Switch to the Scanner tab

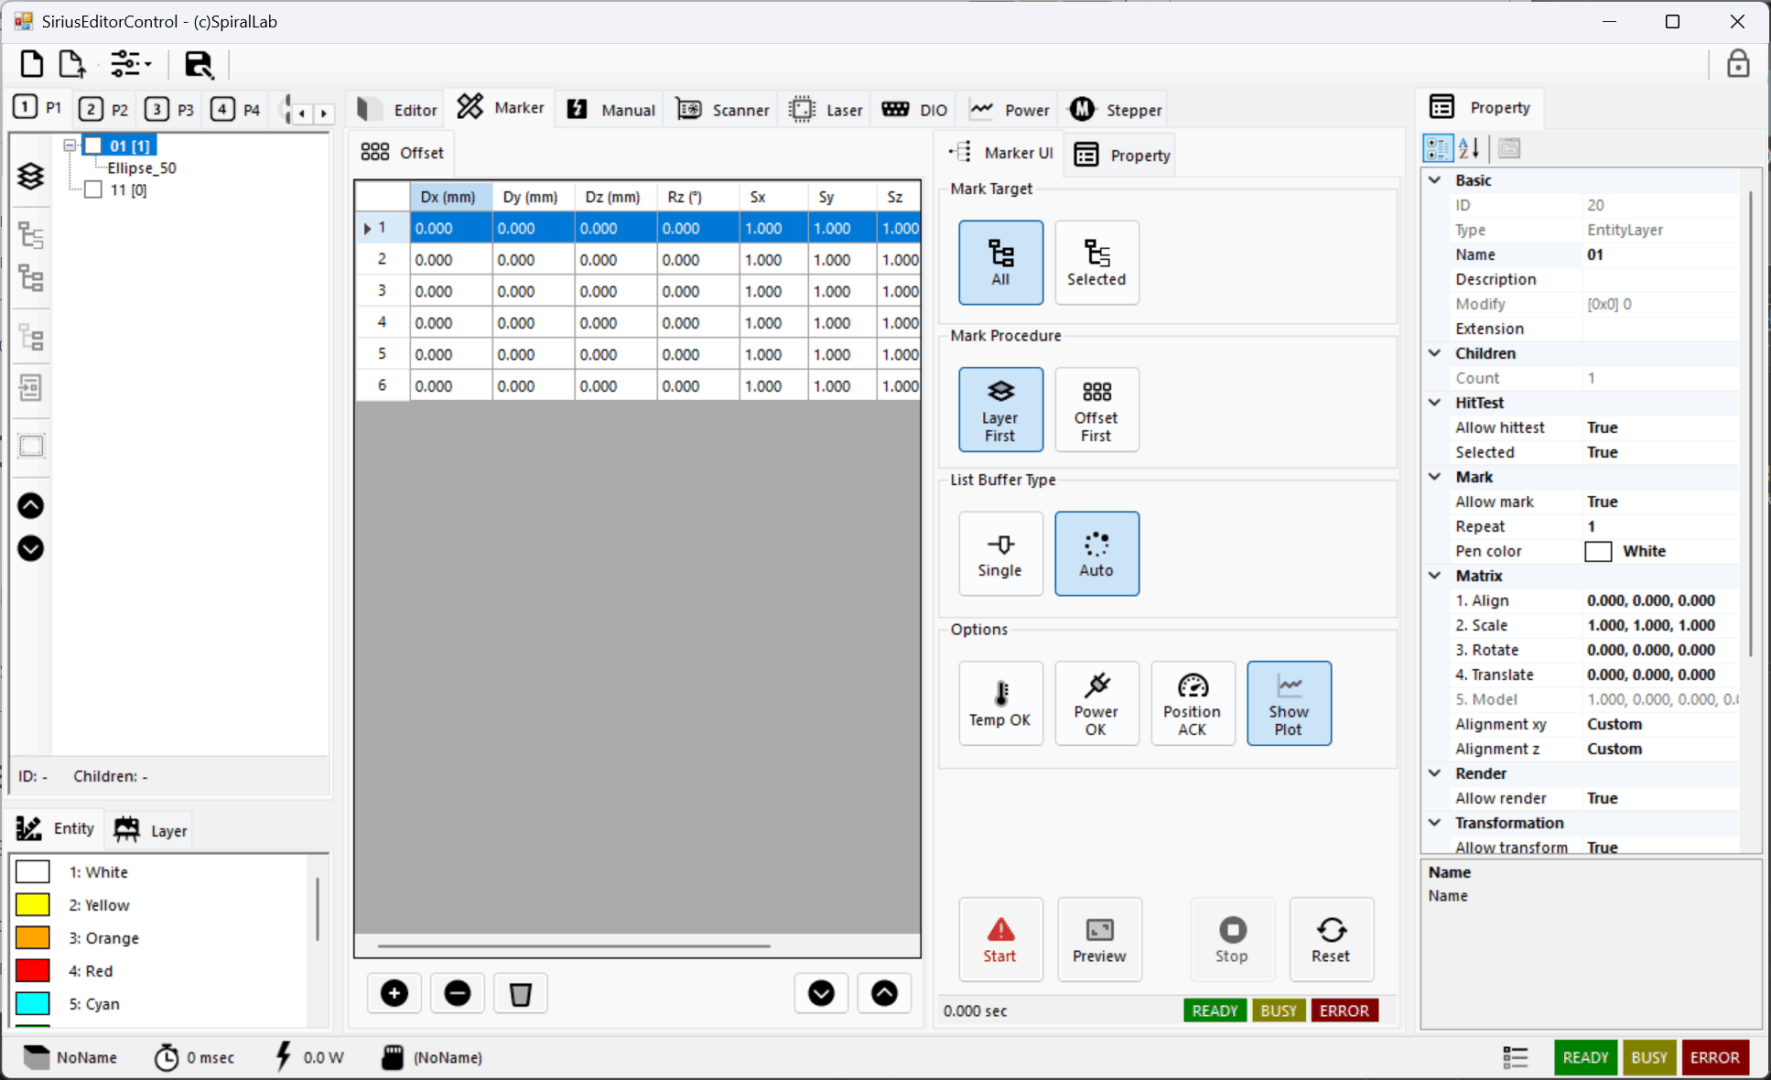723,110
